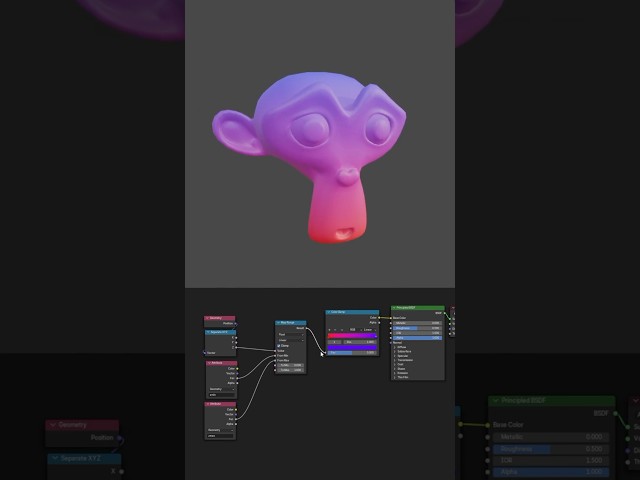The height and width of the screenshot is (480, 640).
Task: Click the To Min field in Map Range
Action: pyautogui.click(x=291, y=365)
